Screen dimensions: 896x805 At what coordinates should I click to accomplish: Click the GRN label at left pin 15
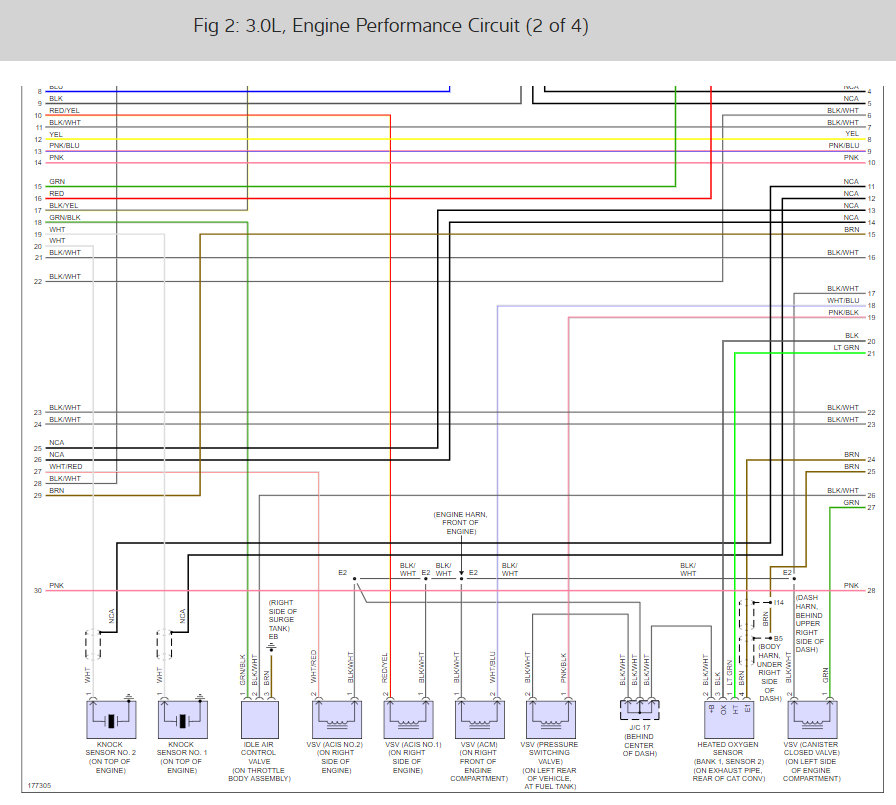point(57,182)
